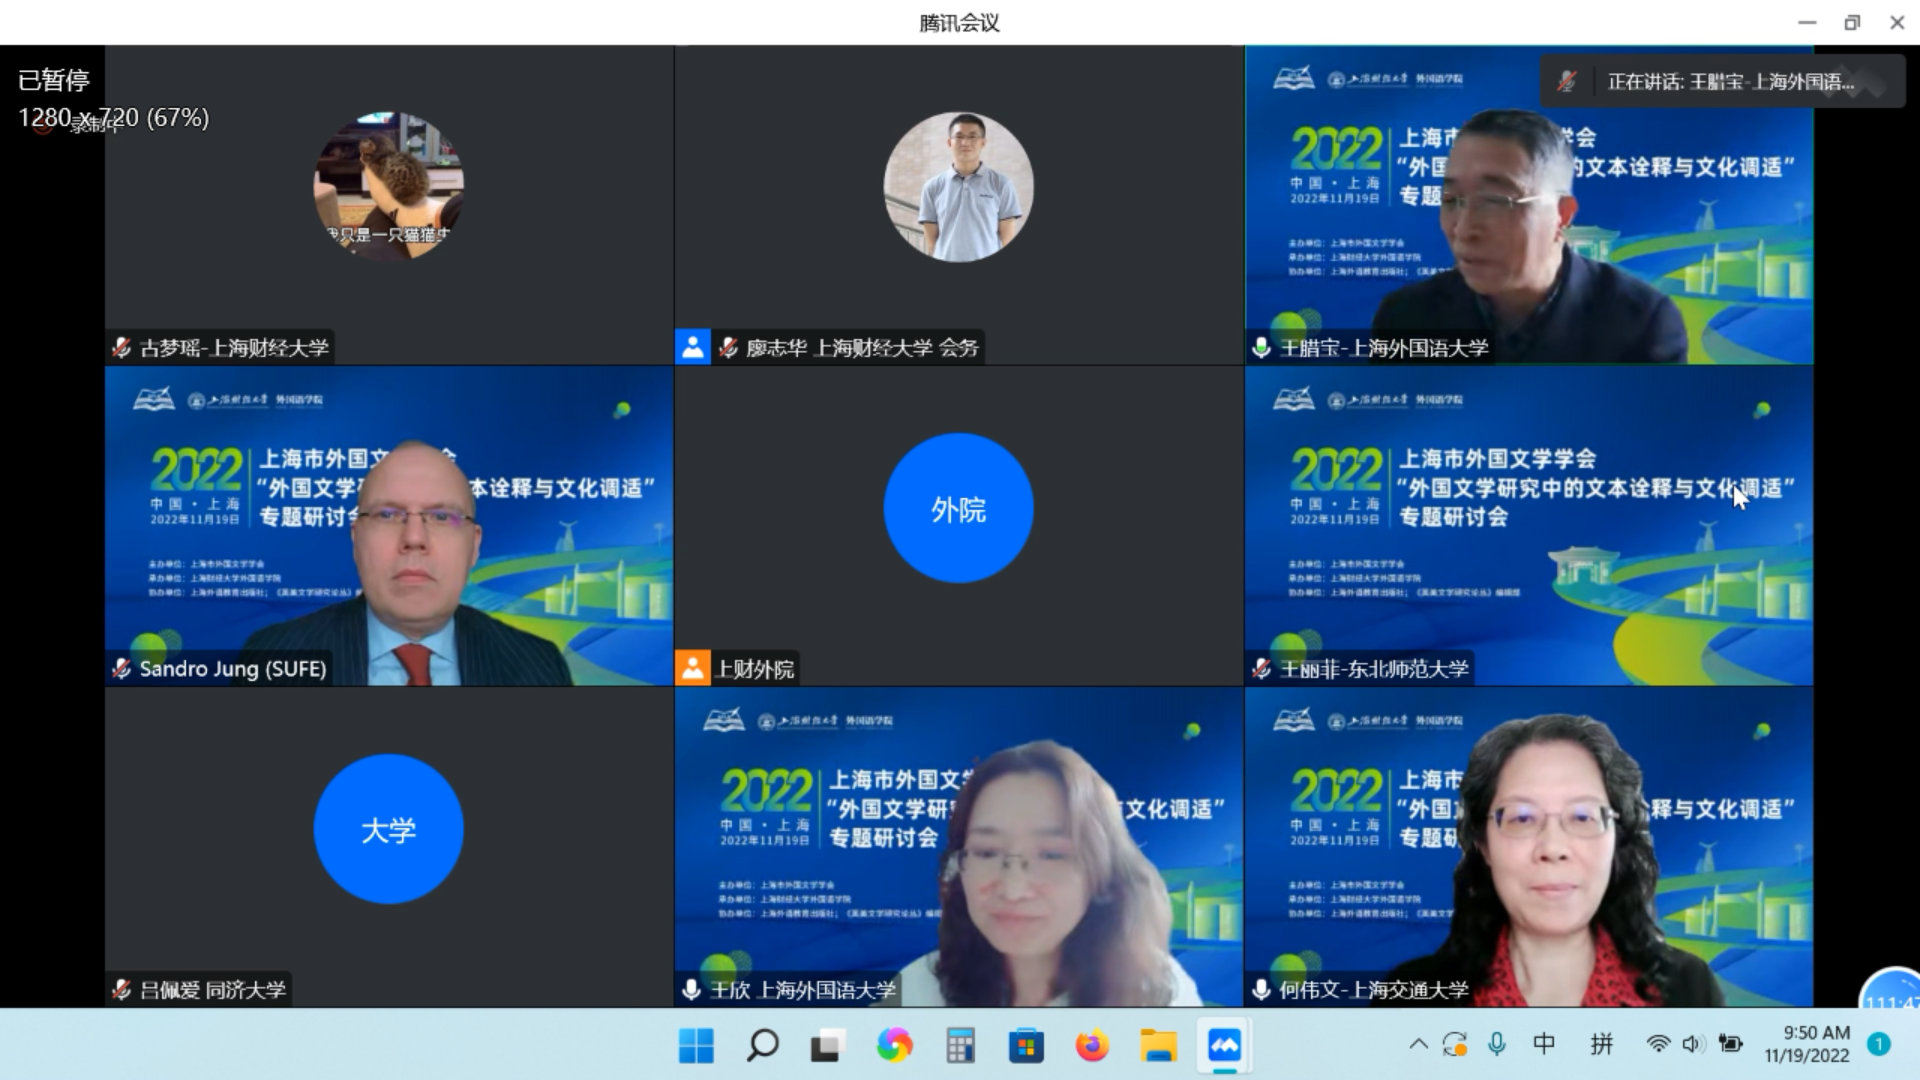Select 廖志华 profile photo thumbnail
This screenshot has width=1920, height=1080.
tap(959, 187)
